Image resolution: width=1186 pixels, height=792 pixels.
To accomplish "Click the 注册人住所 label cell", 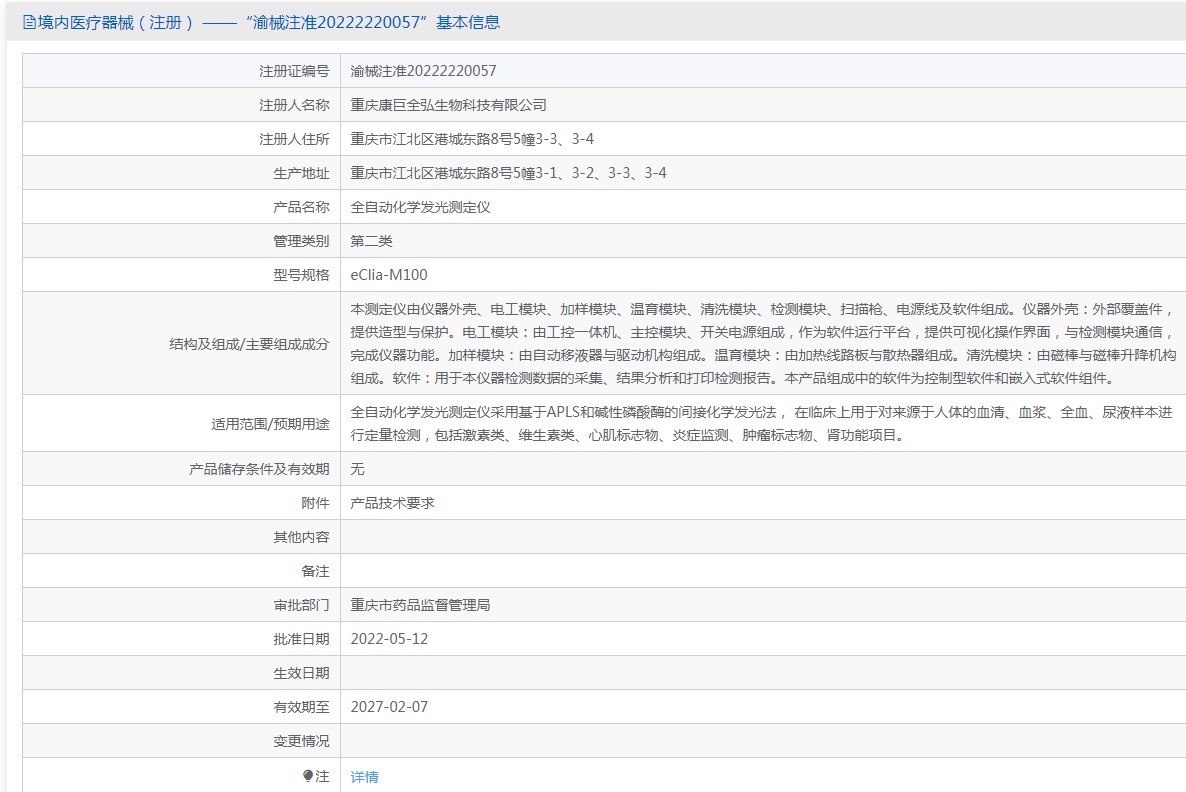I will tap(182, 139).
